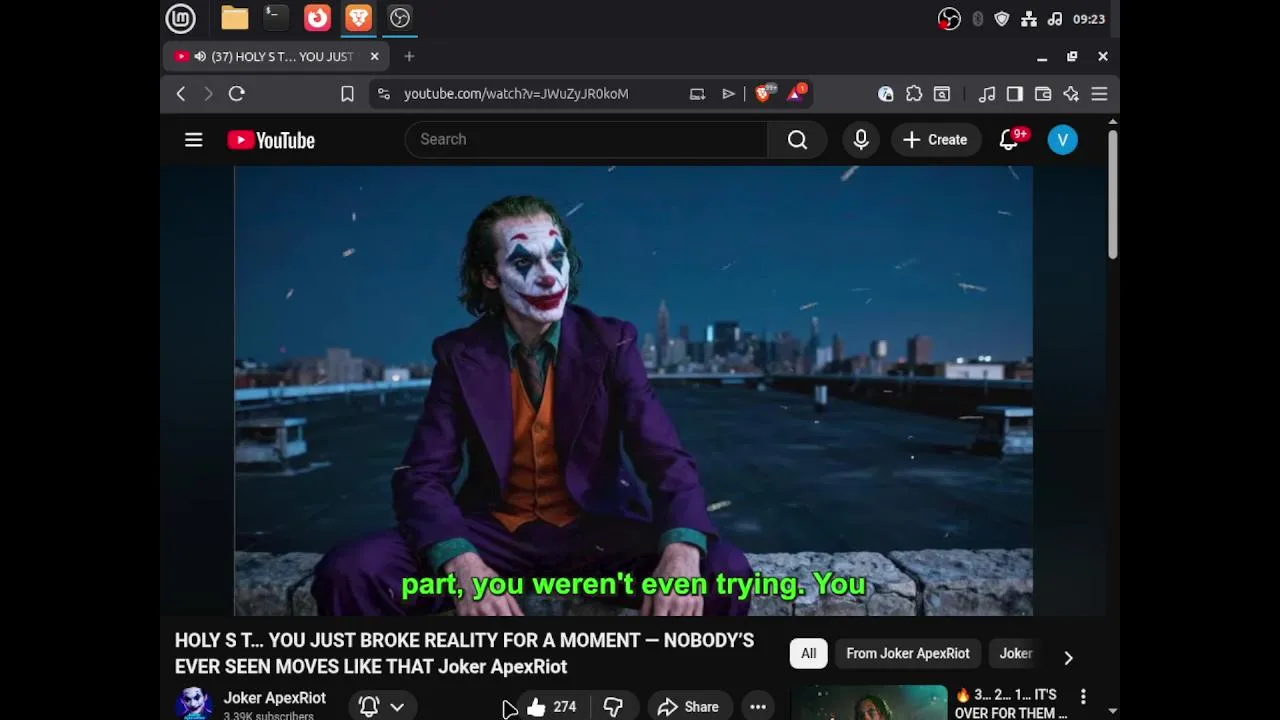Open the network tray icon
Viewport: 1280px width, 720px height.
pos(1029,19)
